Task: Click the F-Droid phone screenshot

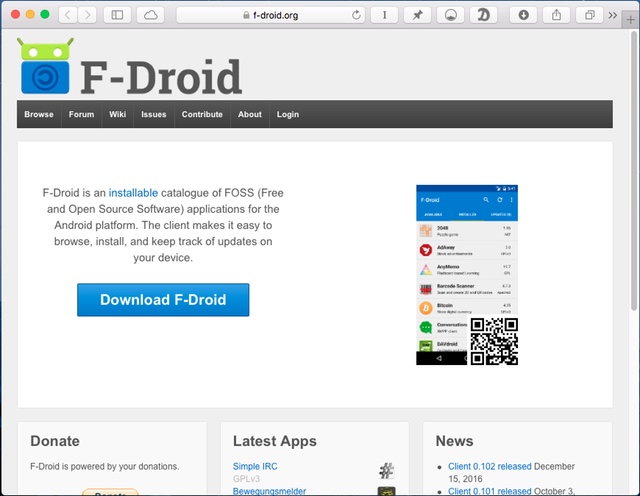Action: pos(467,274)
